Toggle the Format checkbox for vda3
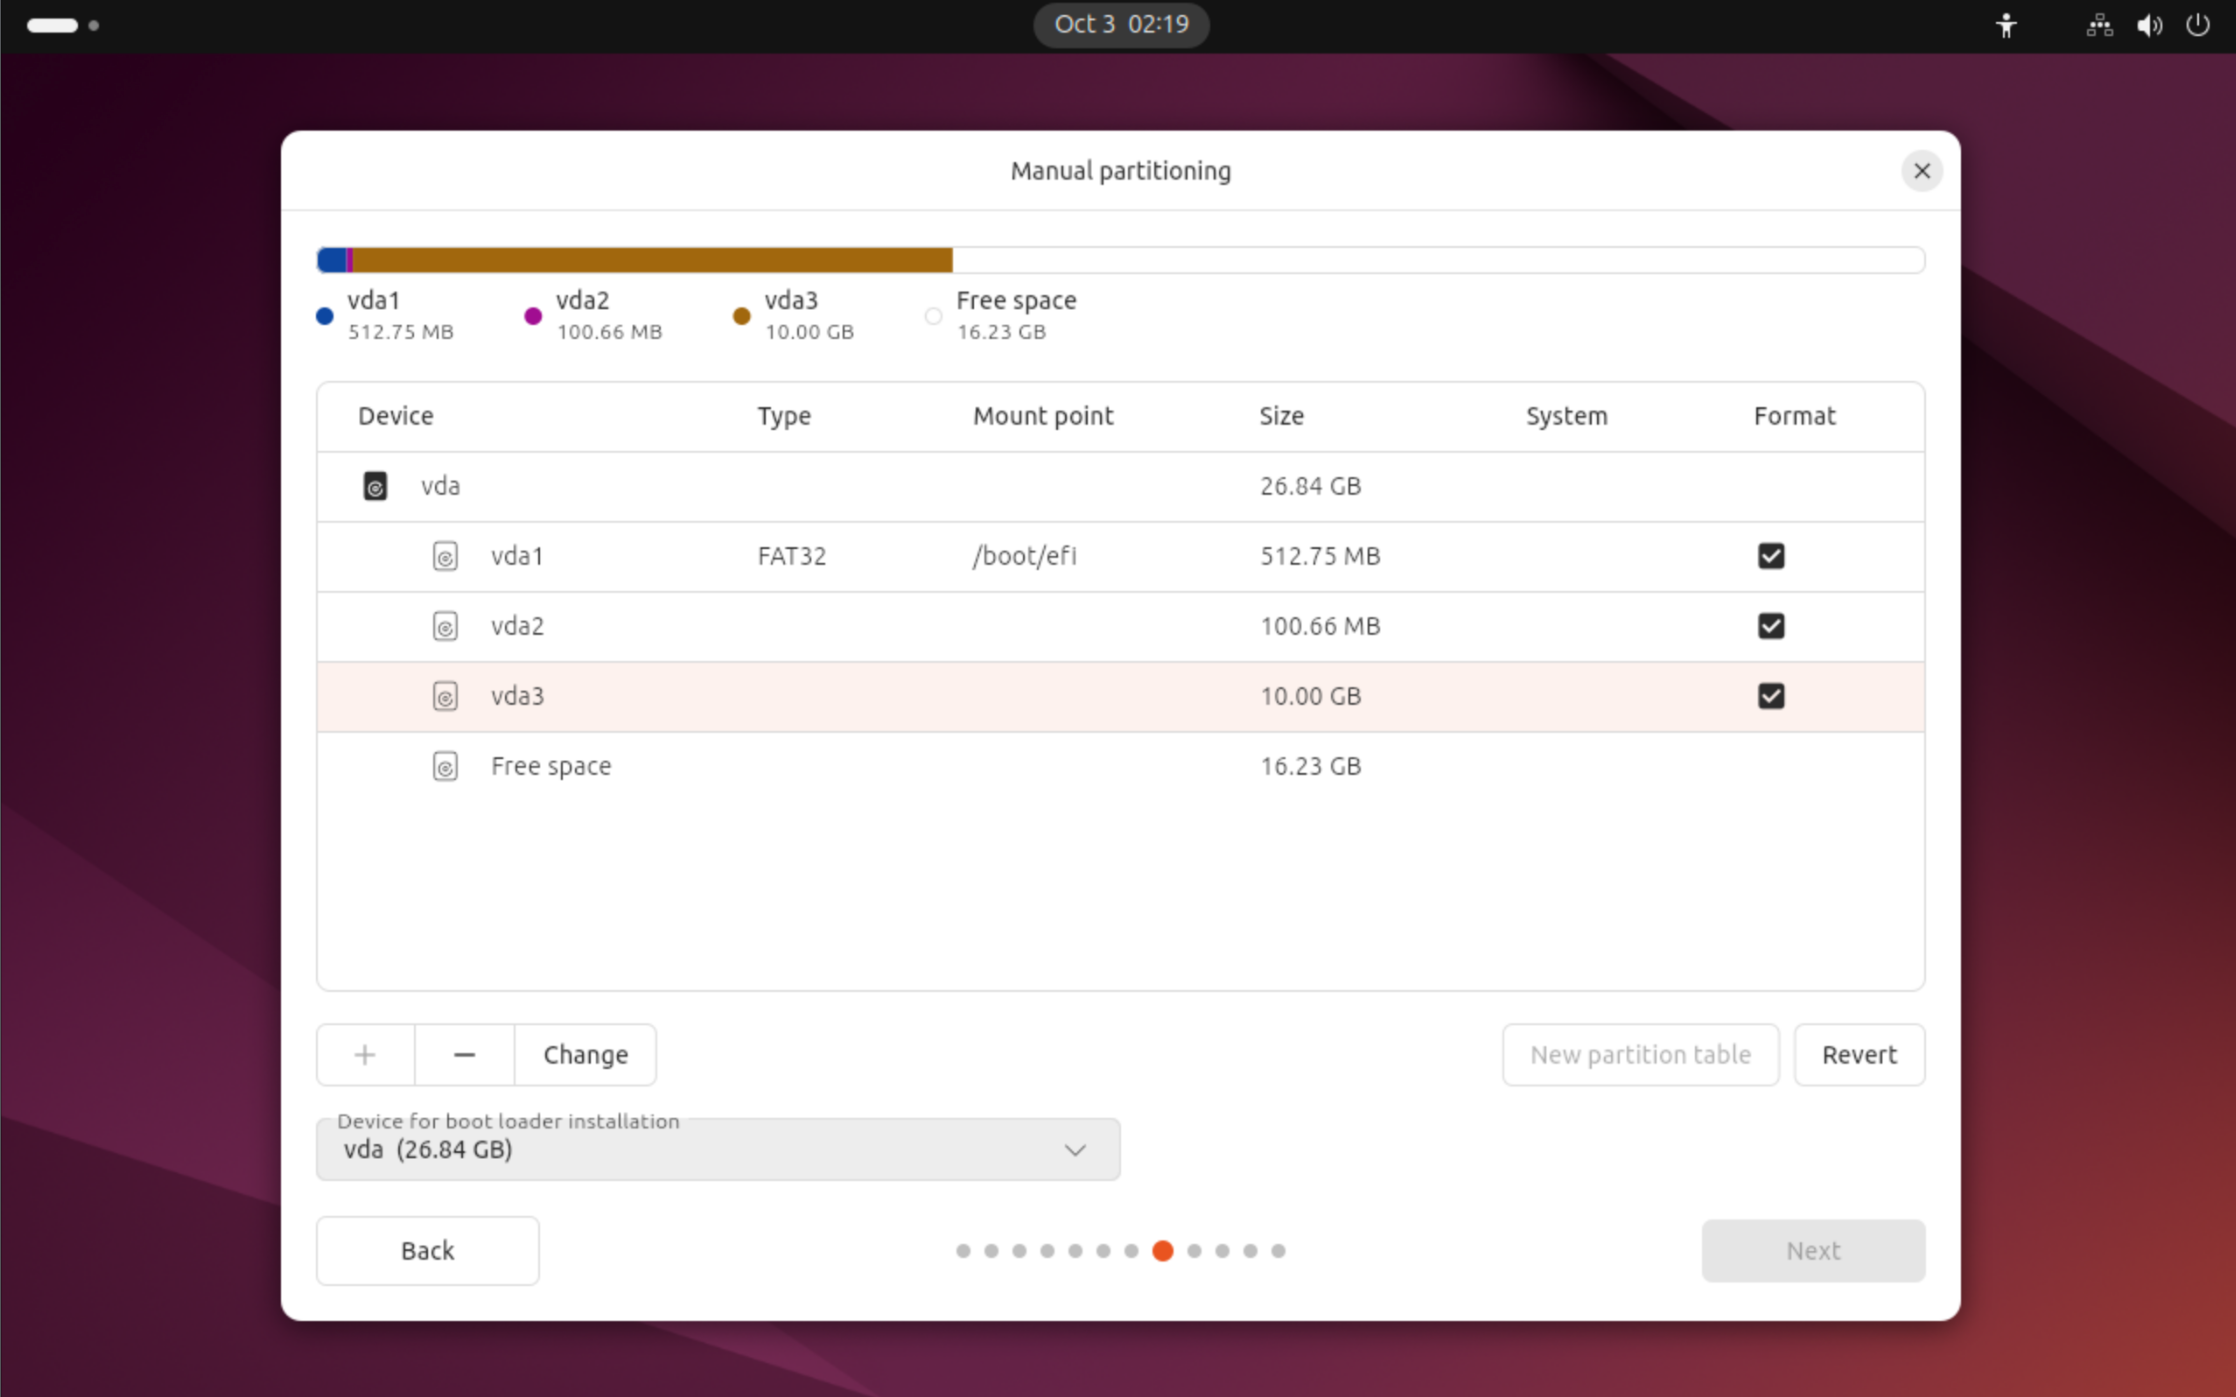The height and width of the screenshot is (1397, 2236). [x=1770, y=696]
